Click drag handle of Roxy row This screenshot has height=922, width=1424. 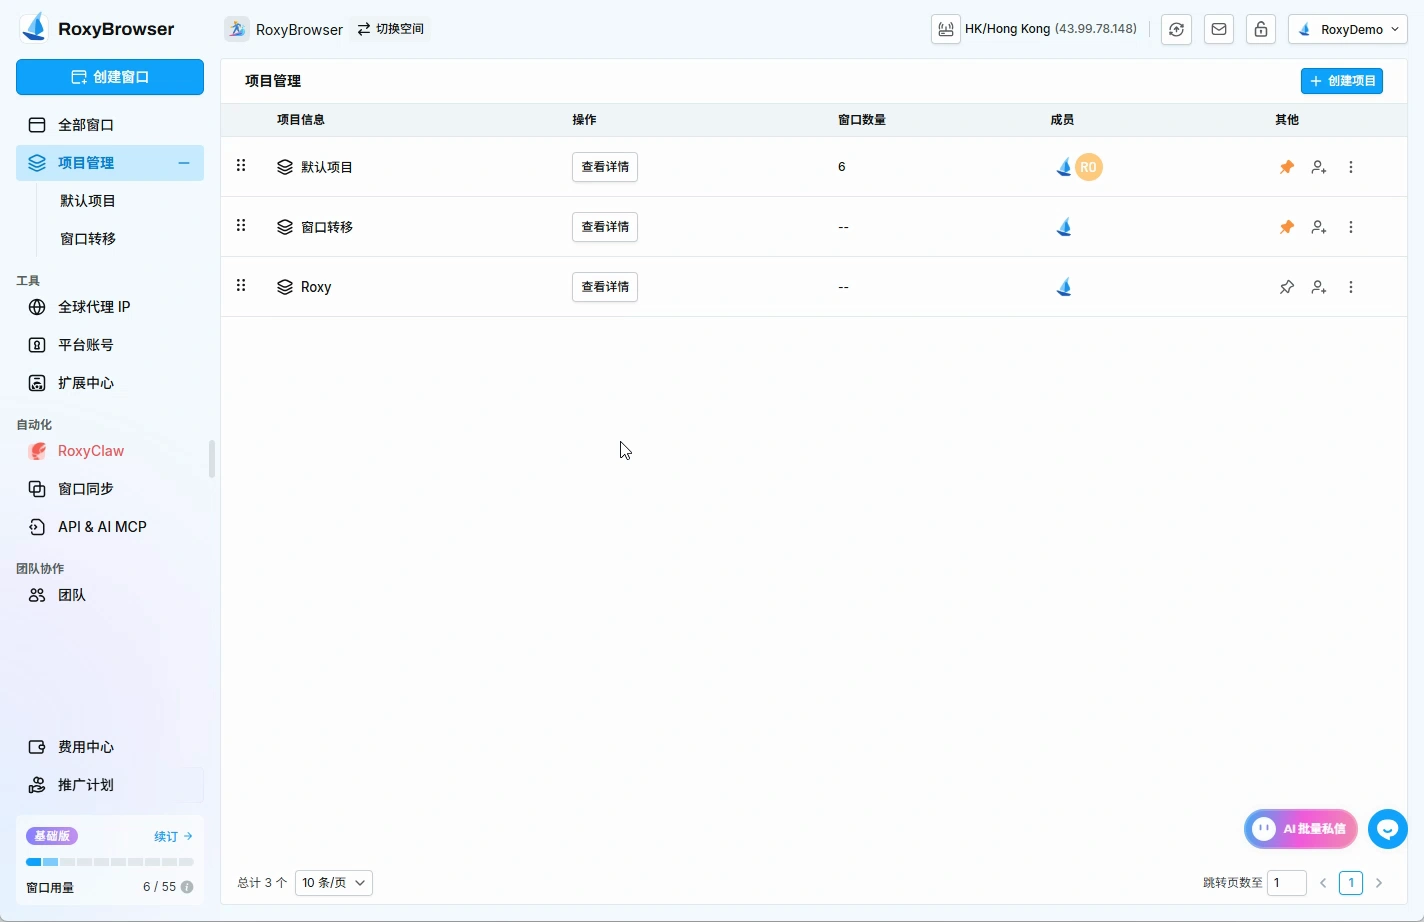[x=241, y=286]
